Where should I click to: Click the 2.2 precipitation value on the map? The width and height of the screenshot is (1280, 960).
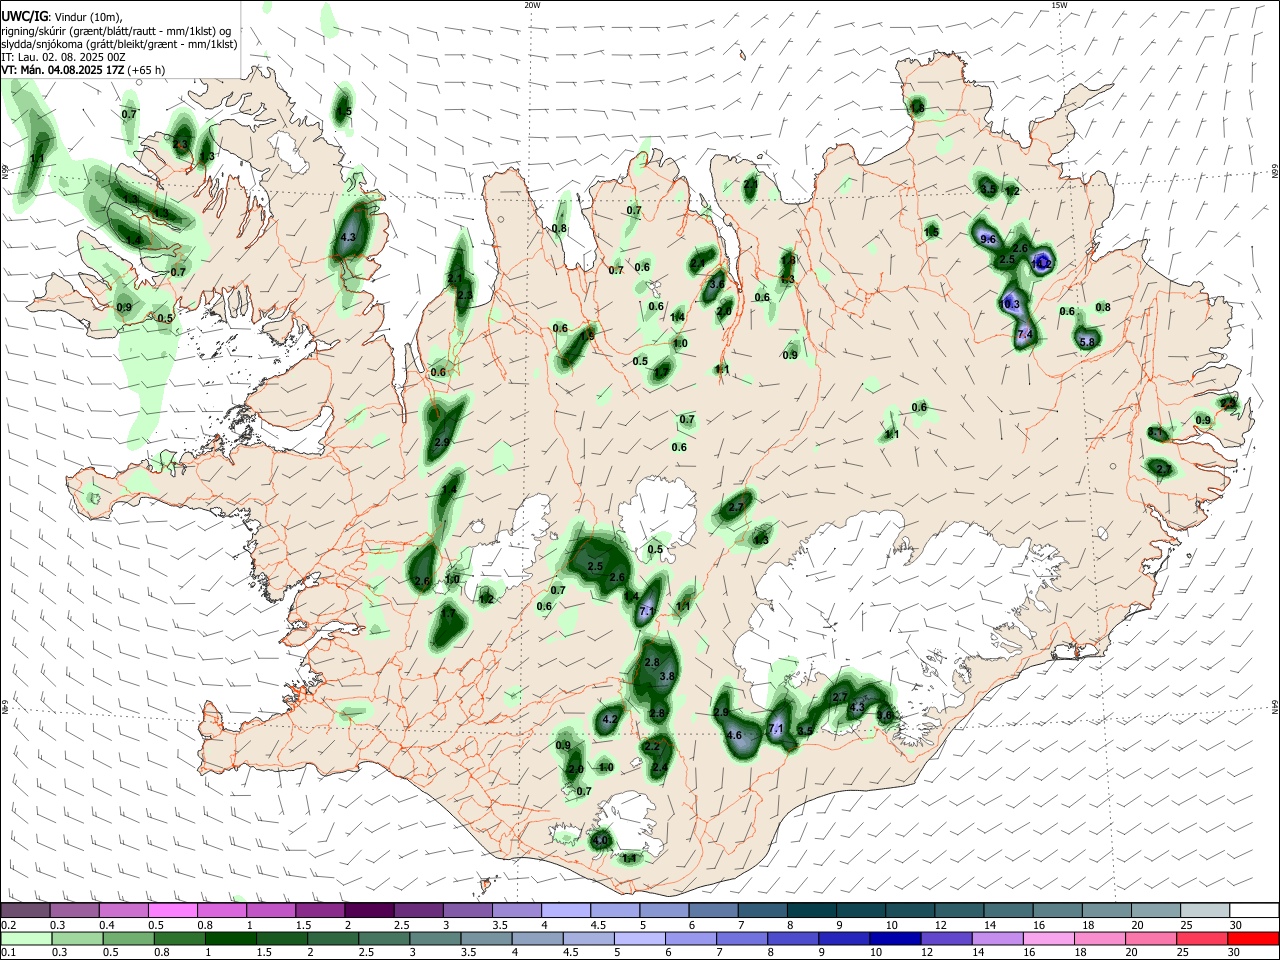pos(652,747)
